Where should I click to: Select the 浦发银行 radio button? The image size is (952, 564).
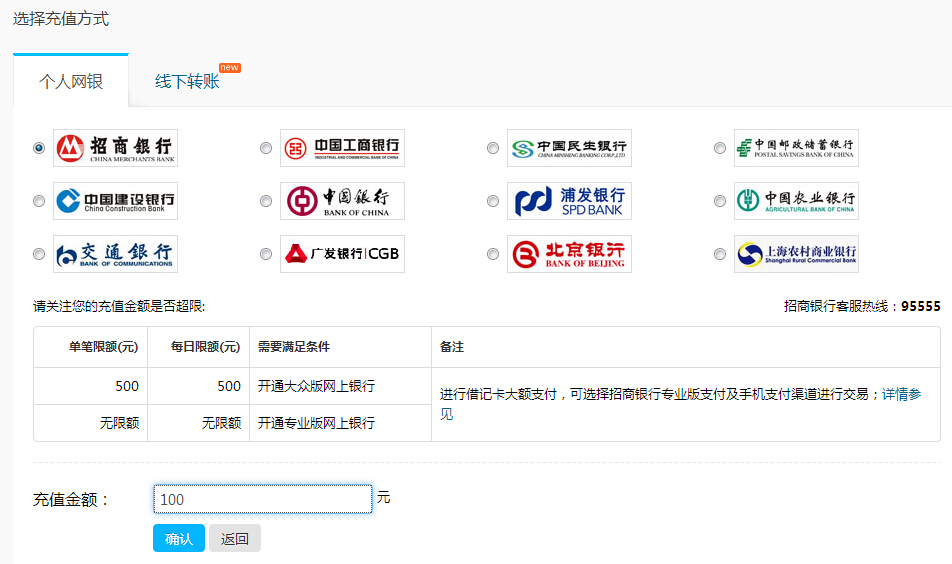click(493, 201)
